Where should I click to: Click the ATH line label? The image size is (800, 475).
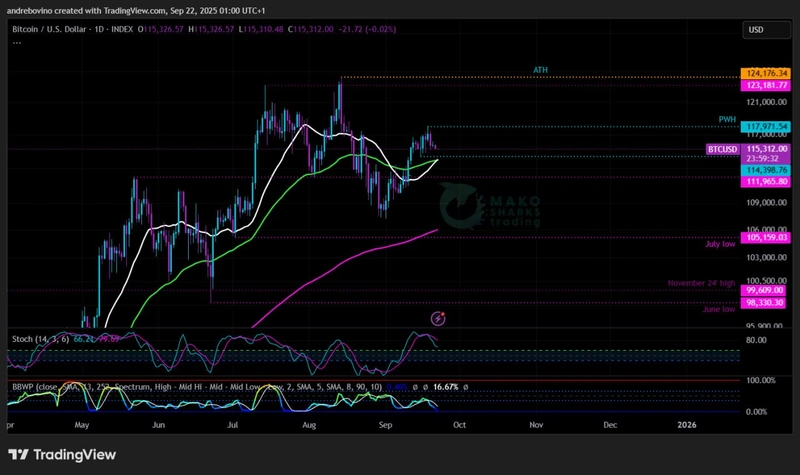coord(540,70)
